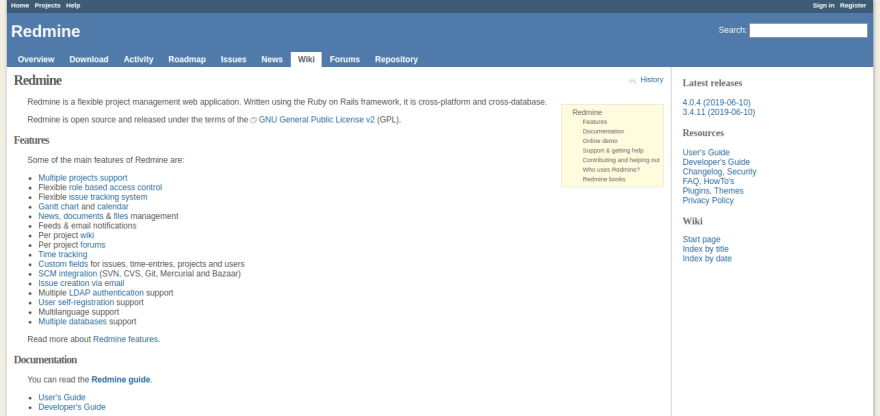Click the Search label link

click(x=732, y=30)
